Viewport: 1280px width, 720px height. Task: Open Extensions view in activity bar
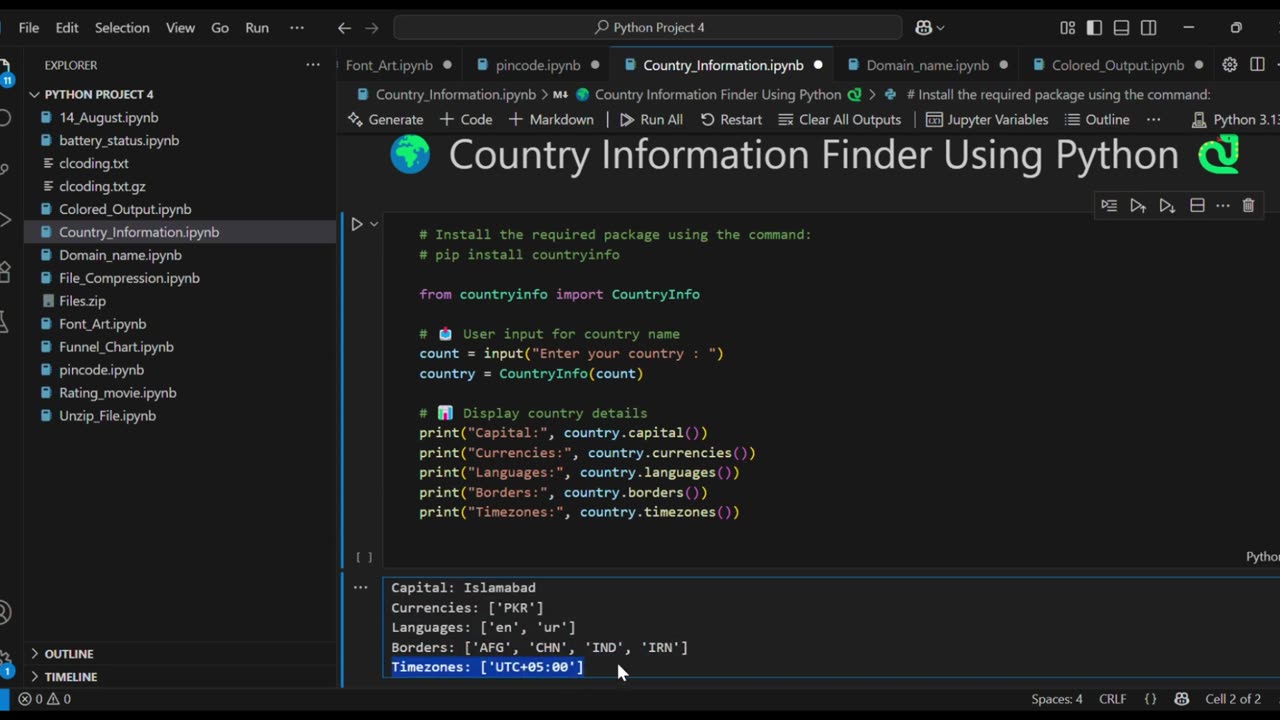[x=5, y=271]
